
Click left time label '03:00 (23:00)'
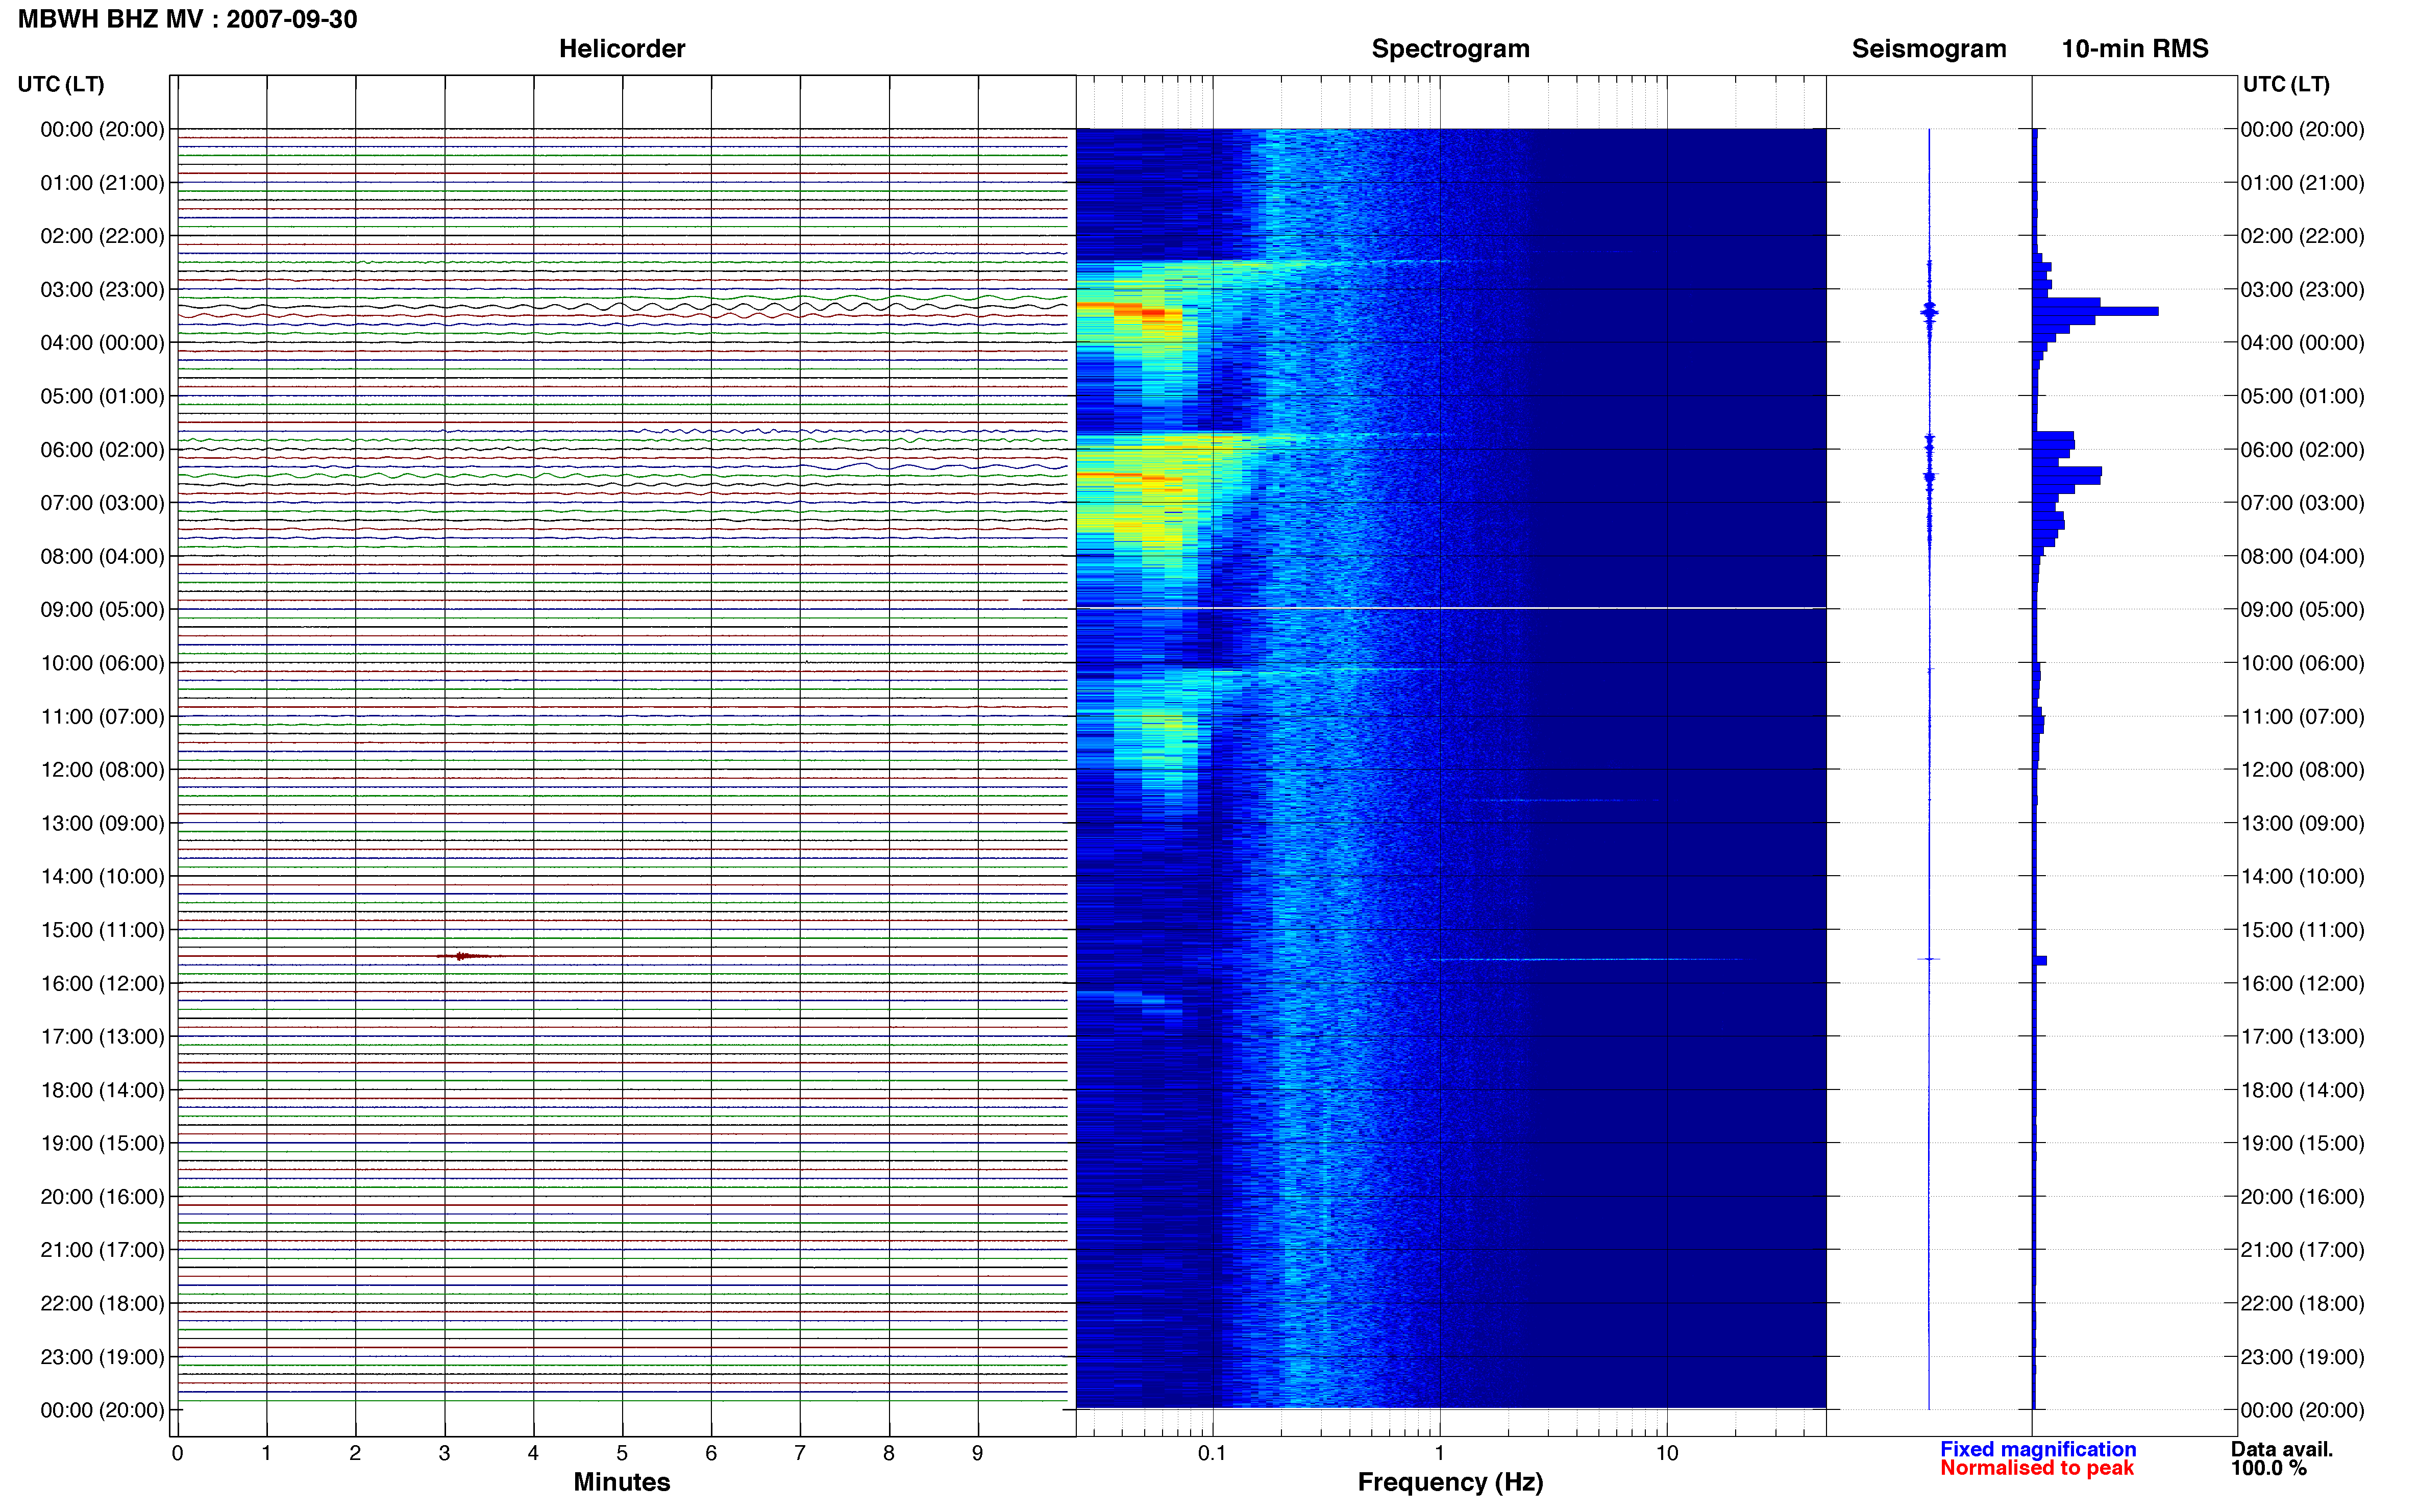pos(102,290)
